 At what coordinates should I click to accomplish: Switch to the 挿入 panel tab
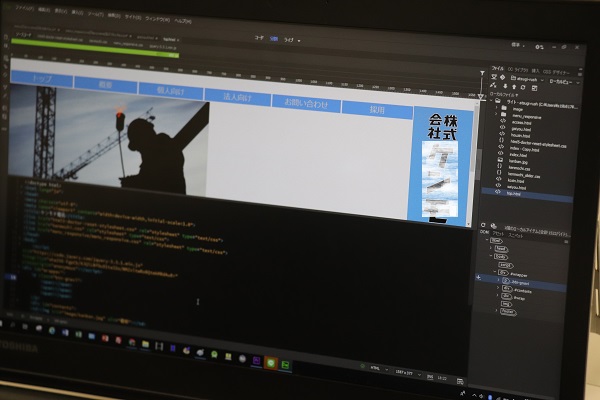tap(535, 70)
